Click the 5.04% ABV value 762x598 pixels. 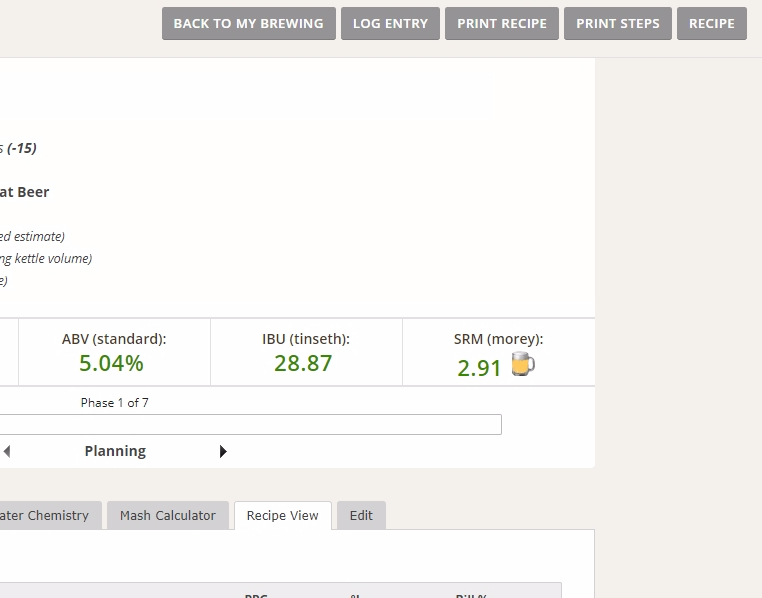(111, 363)
